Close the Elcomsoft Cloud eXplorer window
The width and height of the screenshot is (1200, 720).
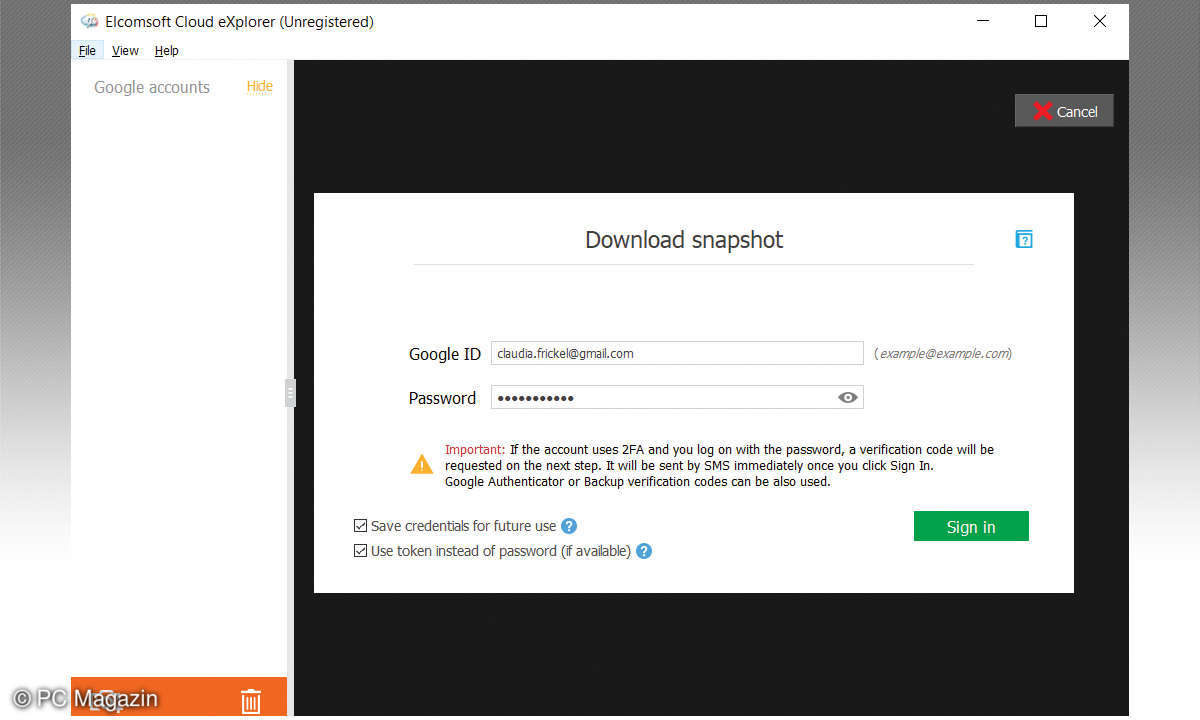click(x=1100, y=21)
